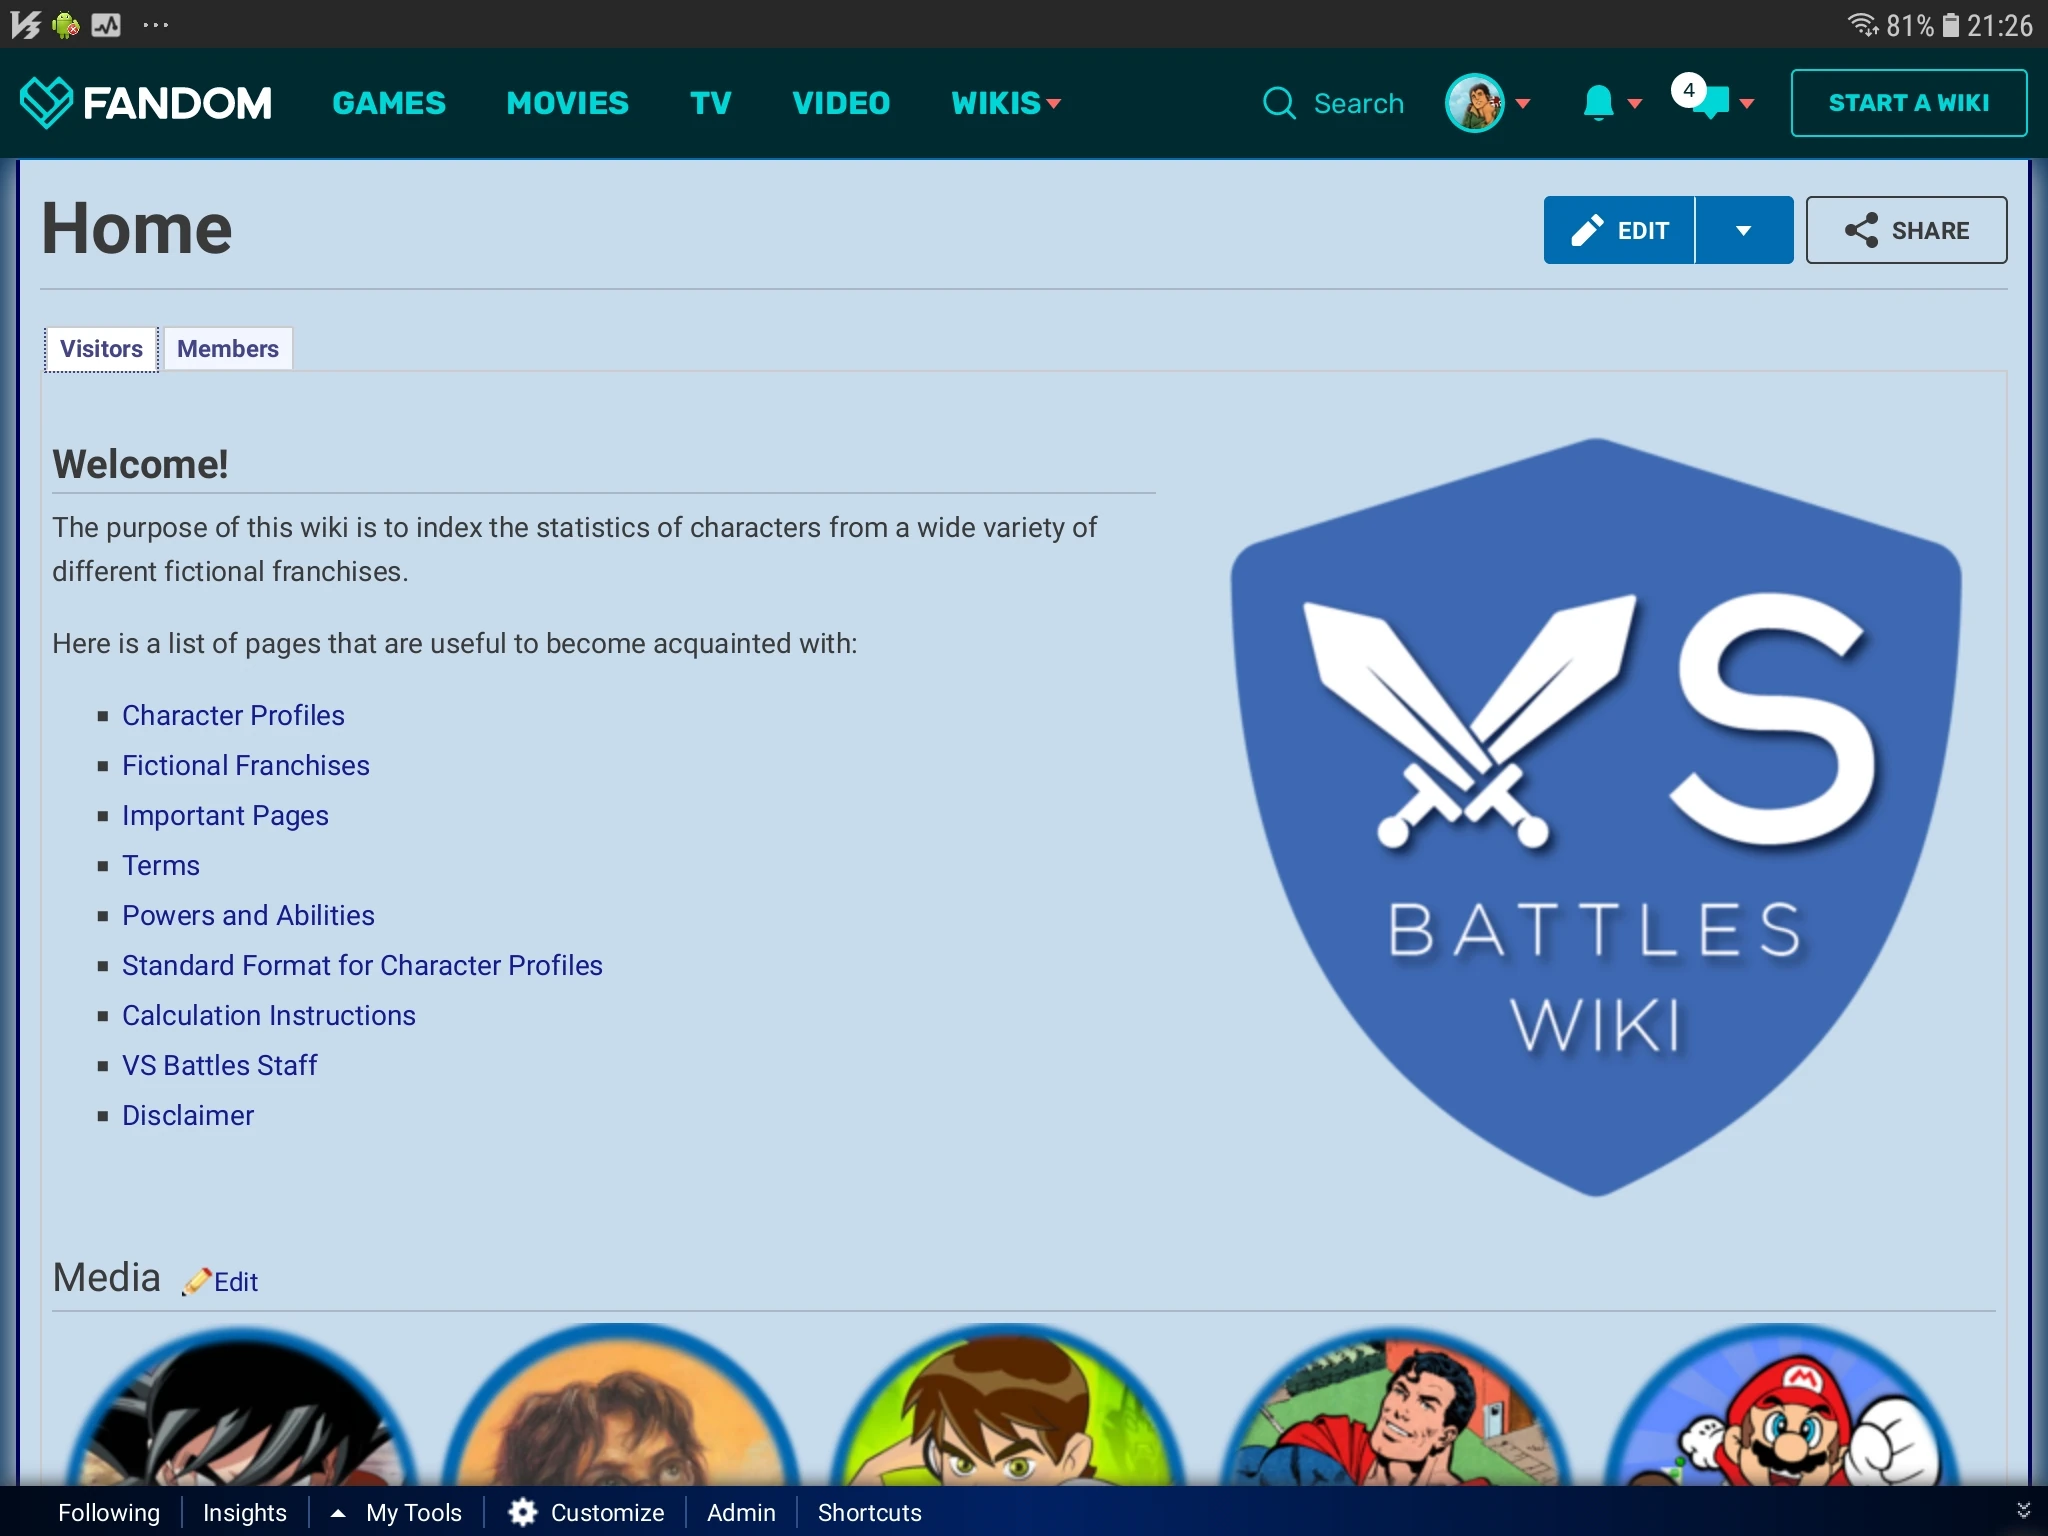Open Calculation Instructions link
Image resolution: width=2048 pixels, height=1536 pixels.
[x=268, y=1016]
